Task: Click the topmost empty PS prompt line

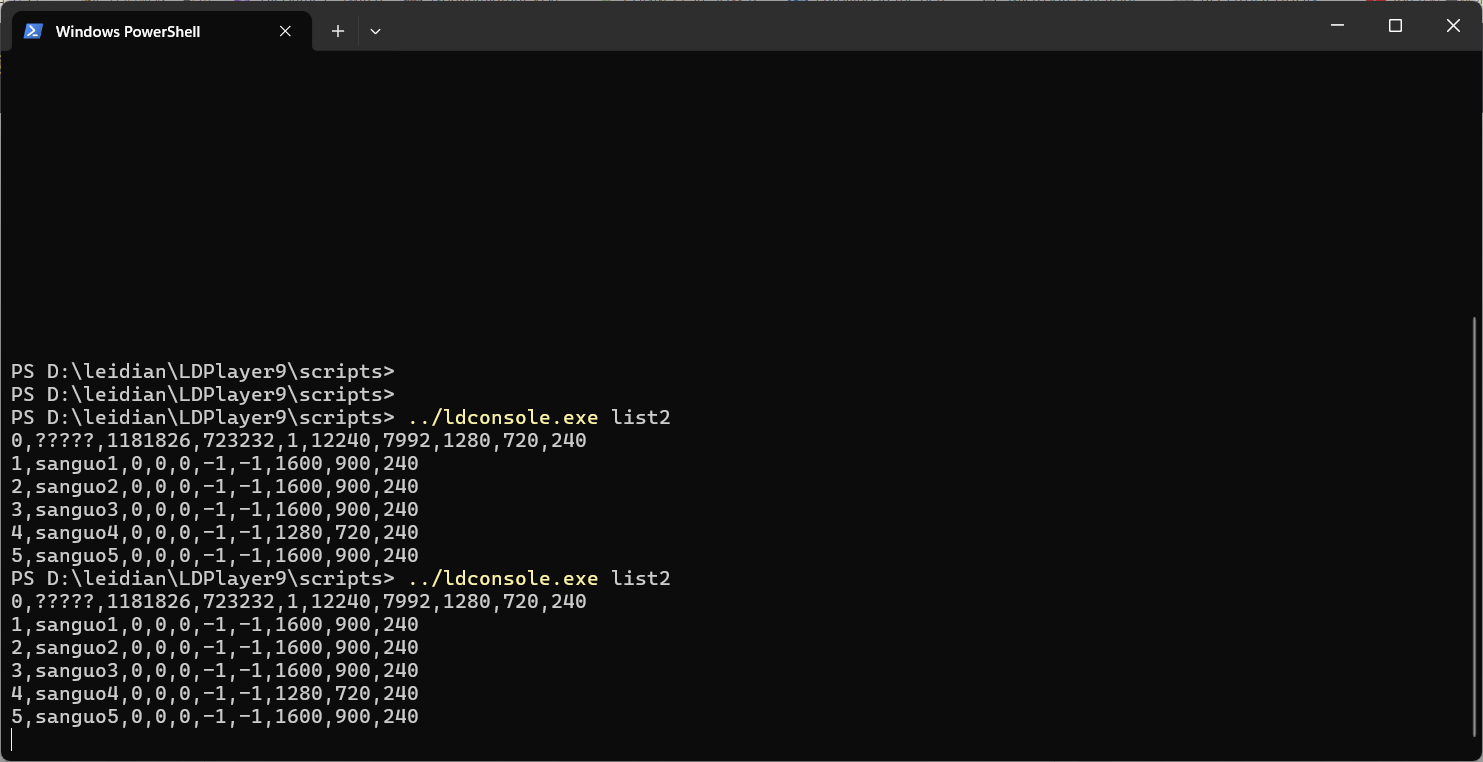Action: 202,371
